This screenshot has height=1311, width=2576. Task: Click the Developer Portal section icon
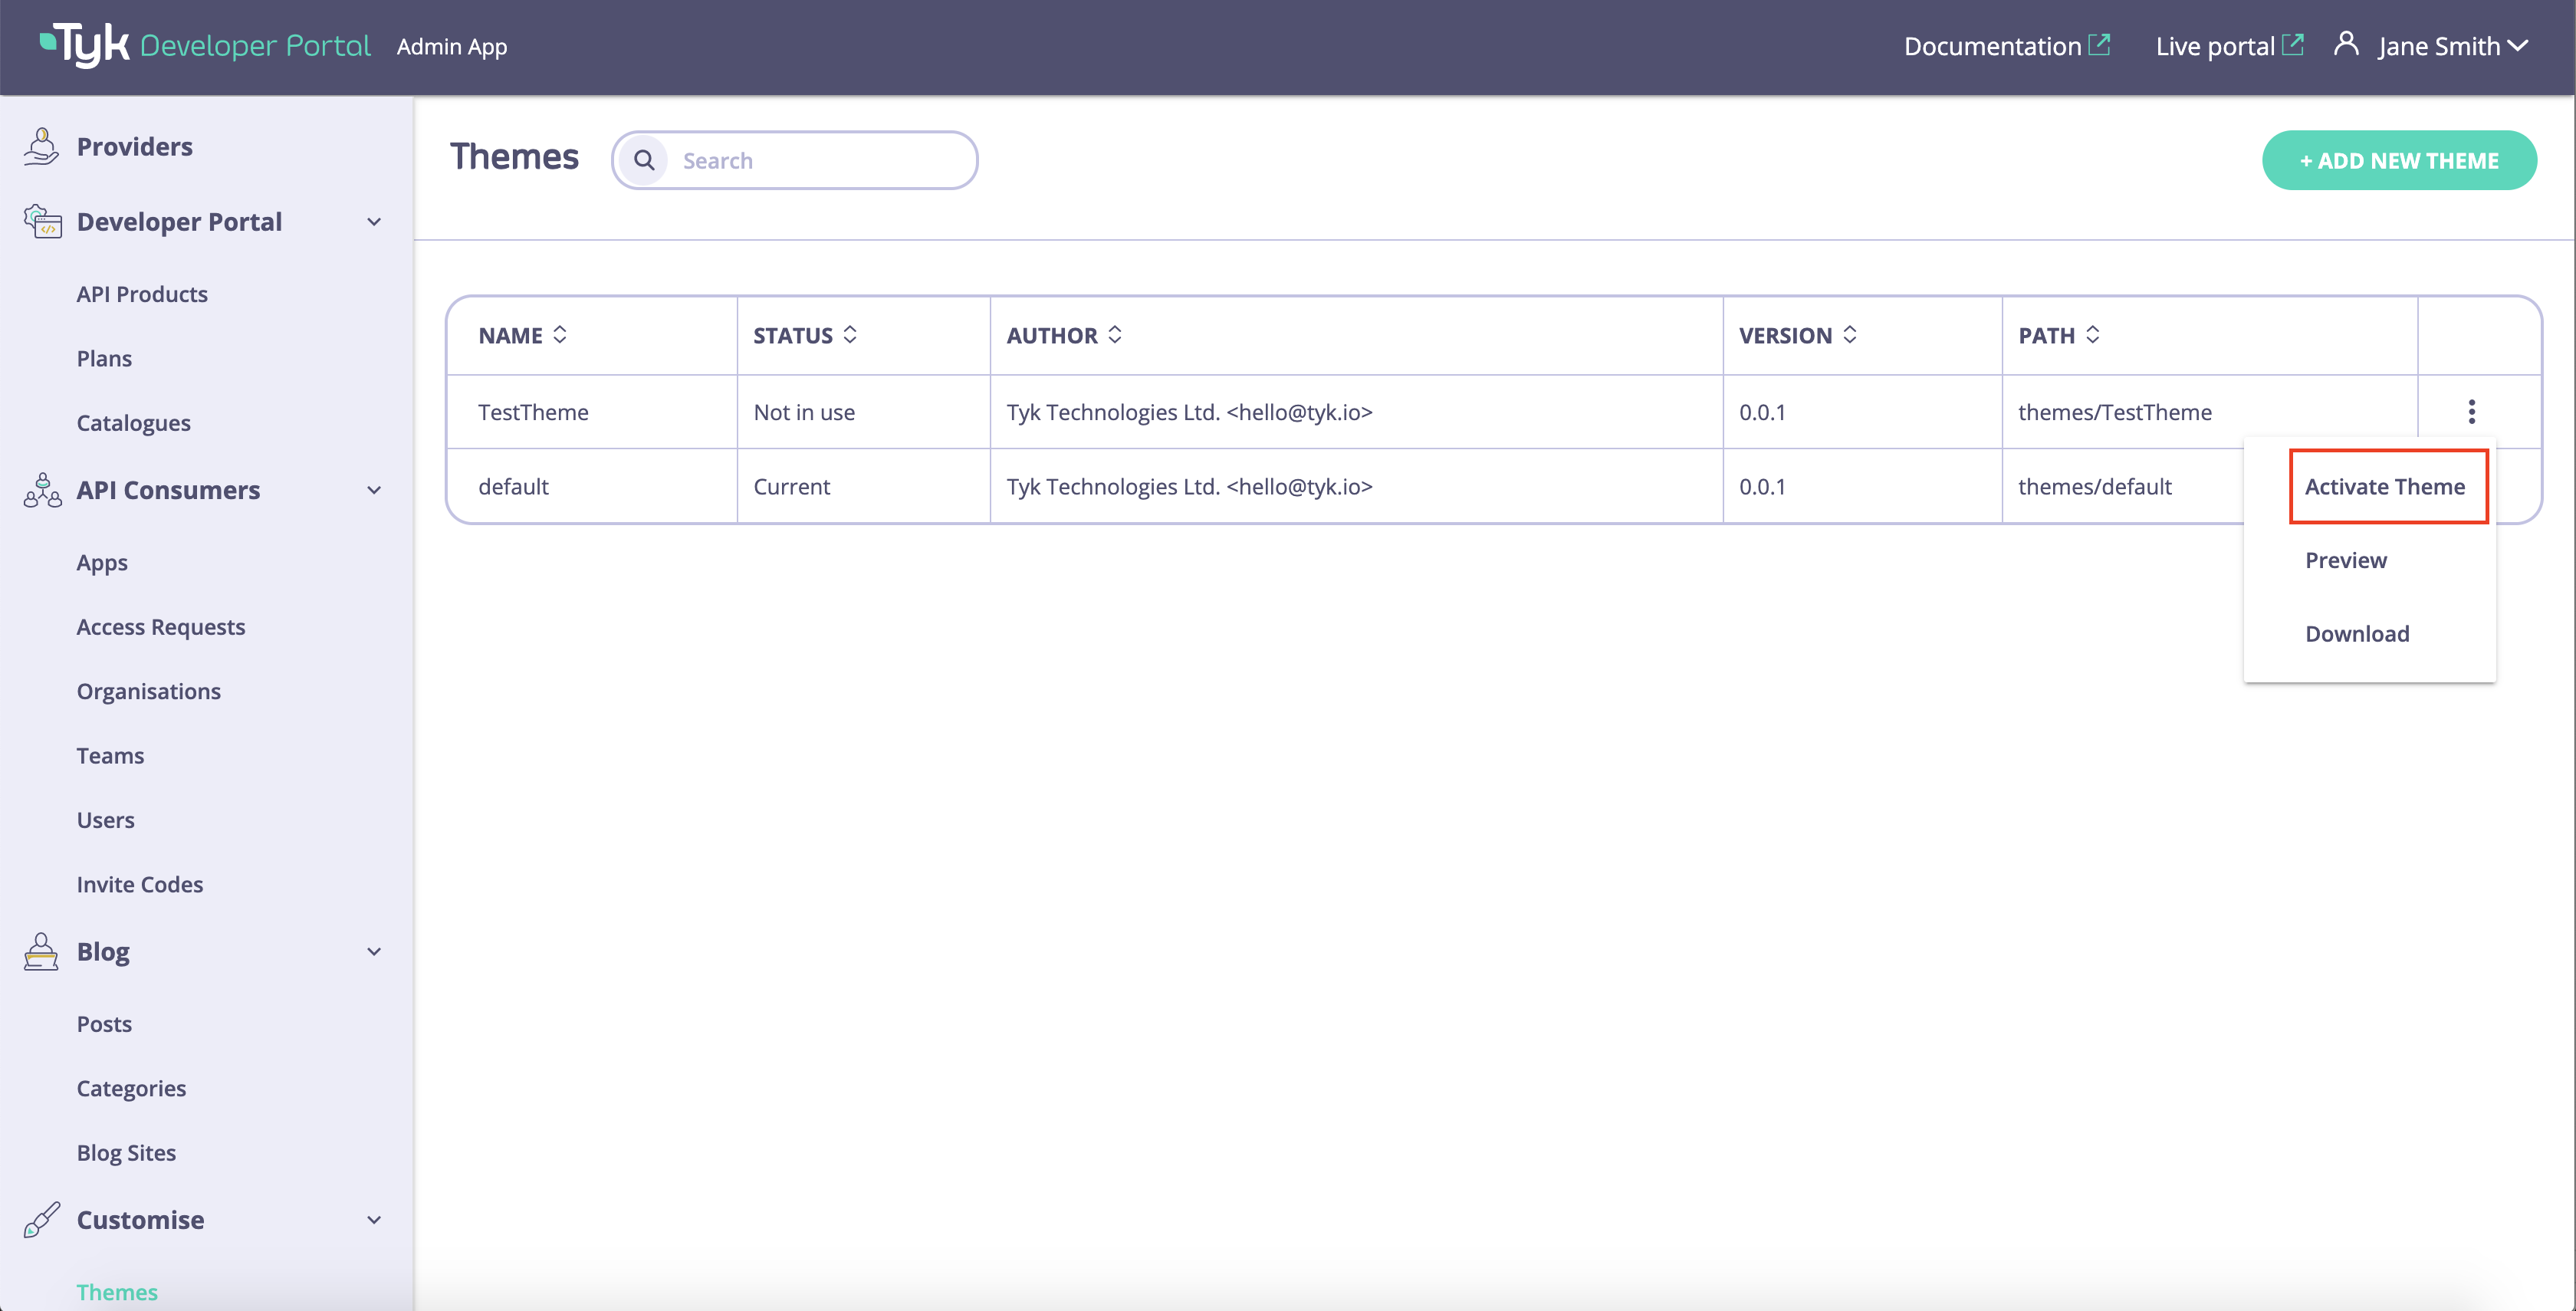(42, 221)
